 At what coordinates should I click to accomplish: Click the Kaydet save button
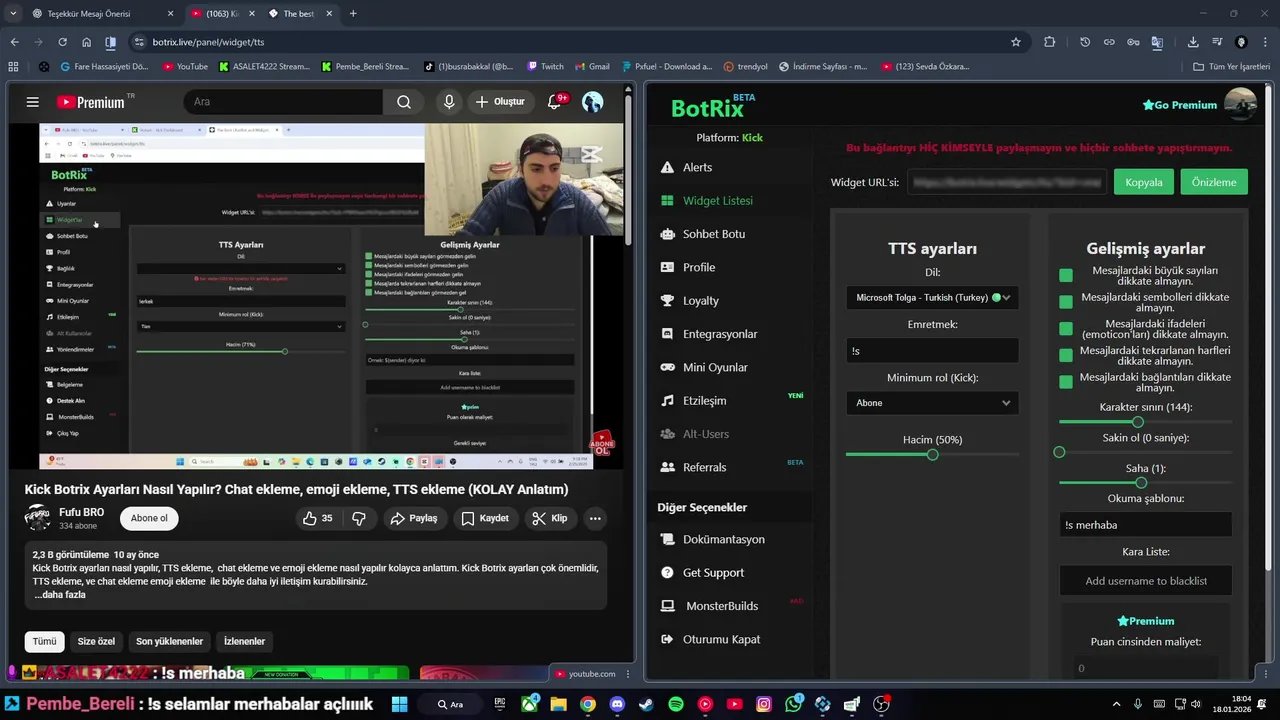pos(485,518)
